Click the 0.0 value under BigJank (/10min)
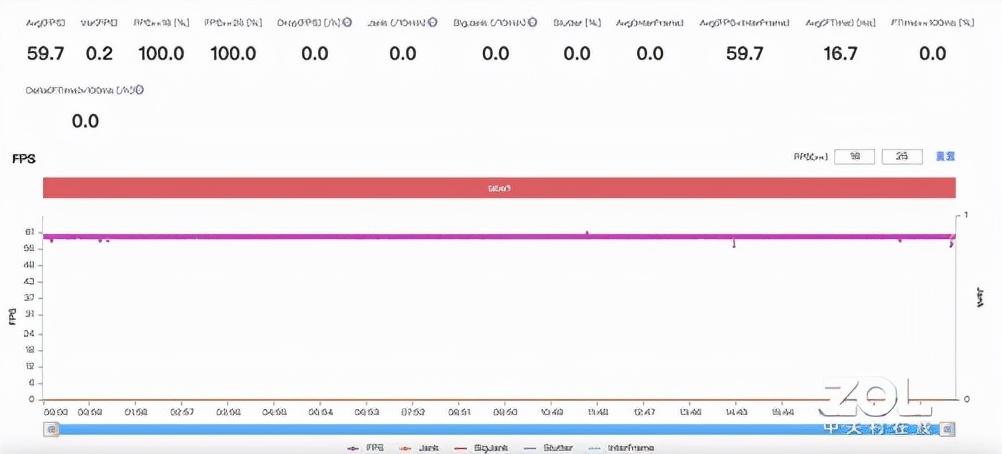 click(x=495, y=53)
